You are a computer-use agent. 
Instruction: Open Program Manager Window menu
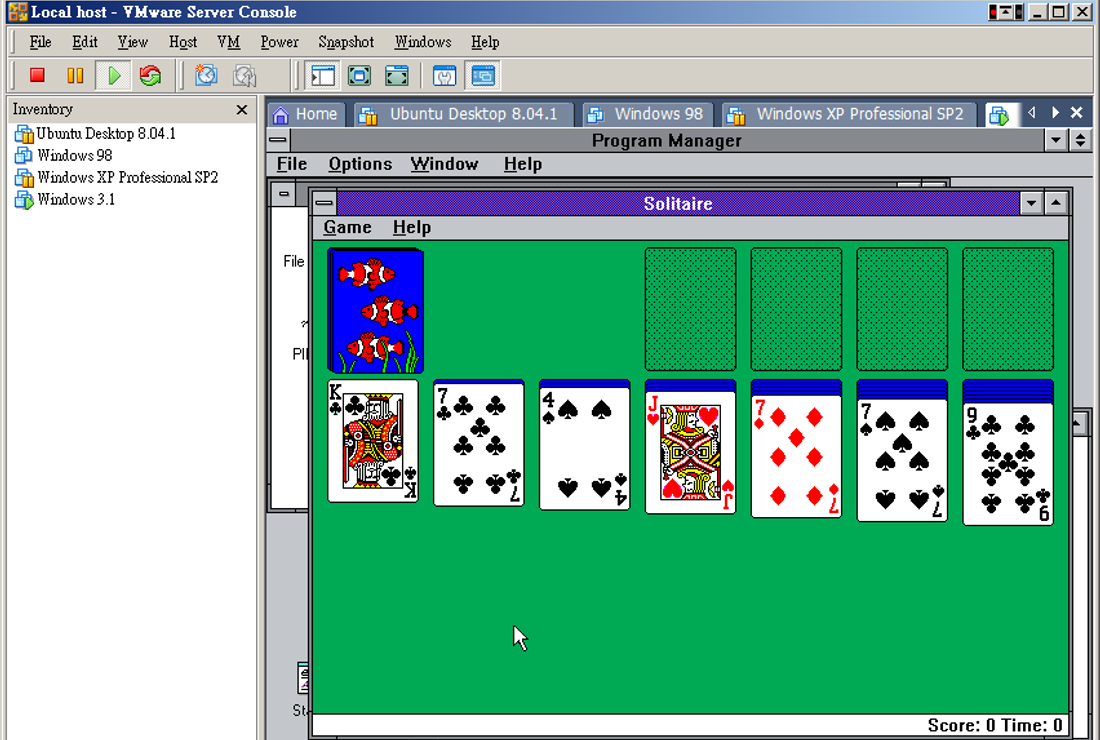pos(444,164)
